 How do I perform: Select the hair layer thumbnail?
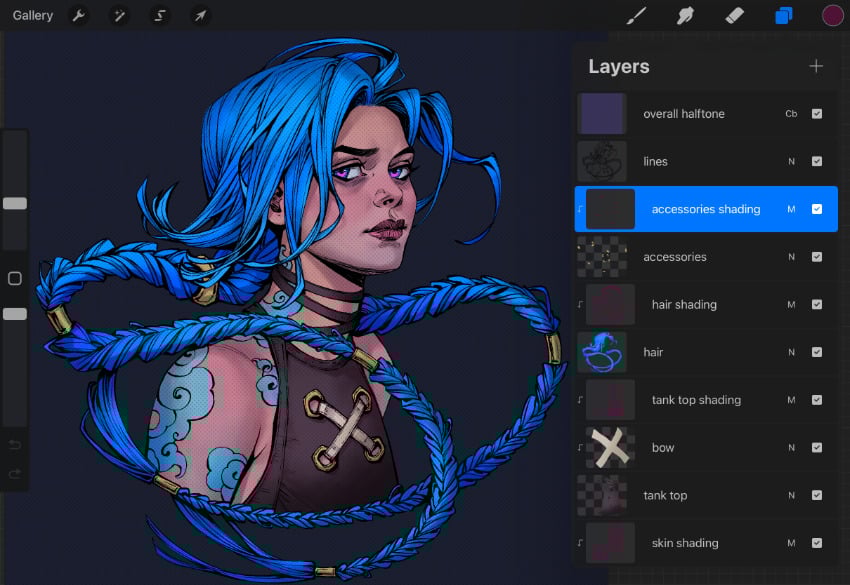coord(602,352)
